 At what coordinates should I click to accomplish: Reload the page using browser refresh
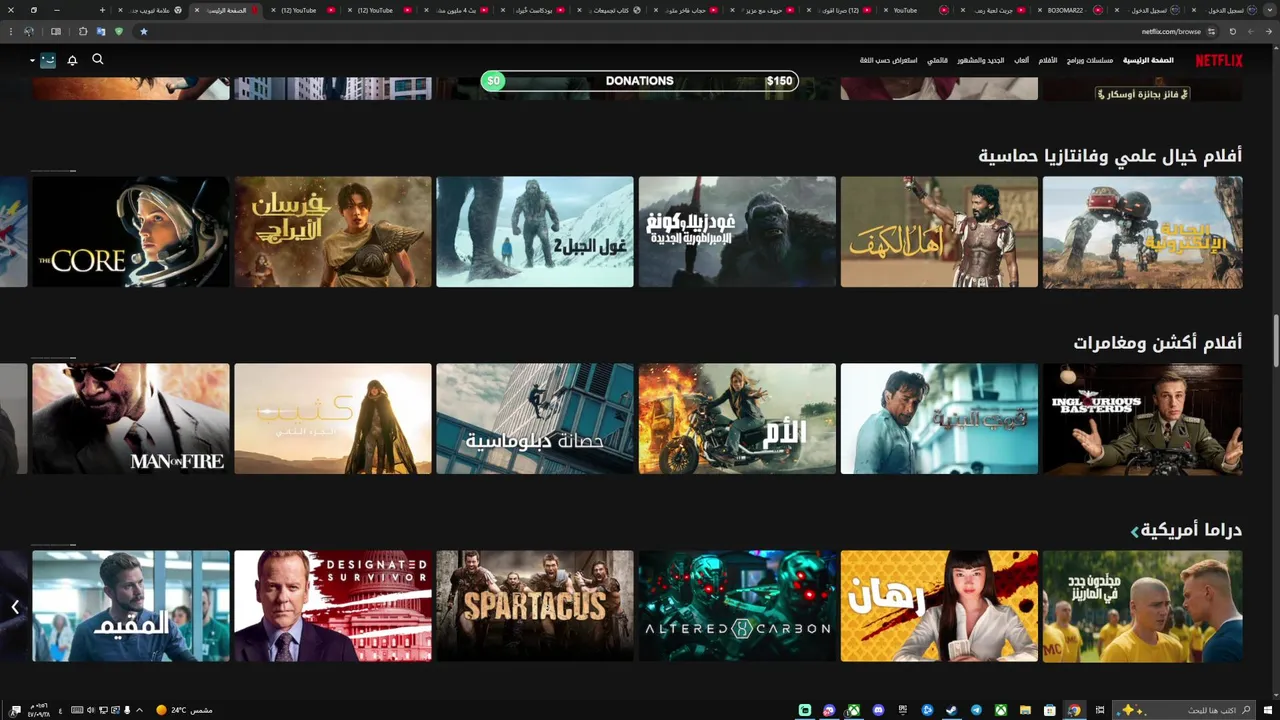tap(1233, 31)
